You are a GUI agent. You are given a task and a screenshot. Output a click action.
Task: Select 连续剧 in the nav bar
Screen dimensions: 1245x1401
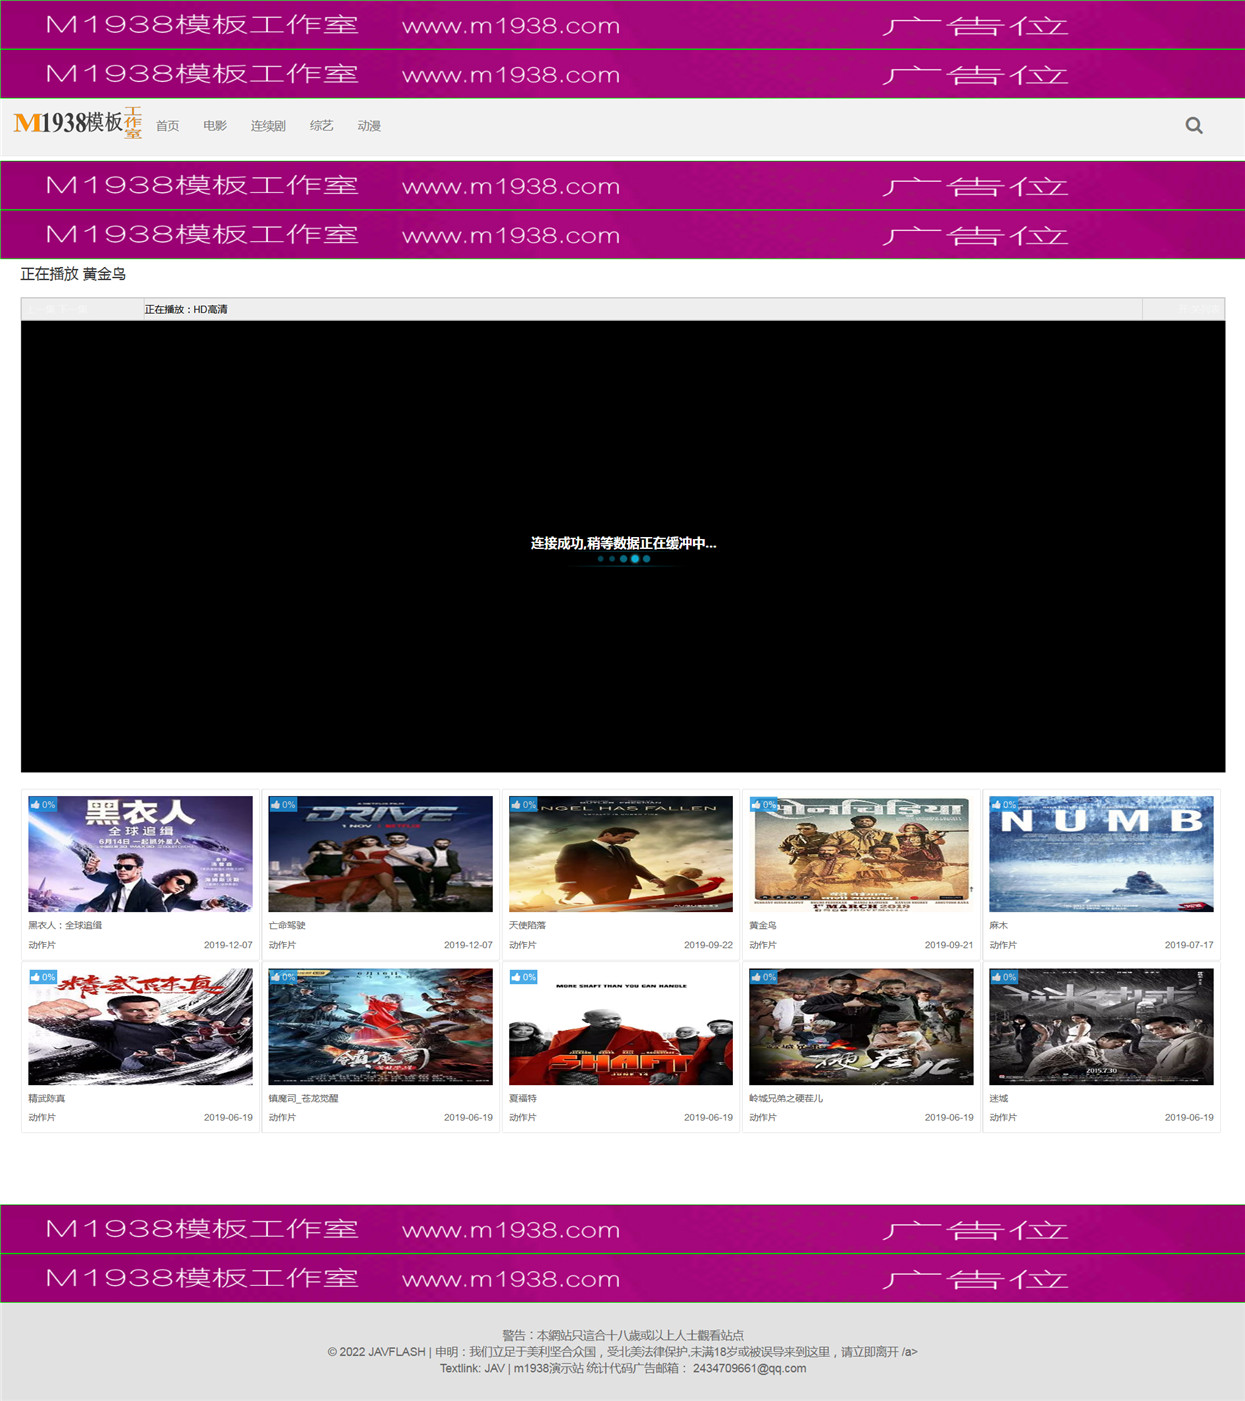click(268, 126)
